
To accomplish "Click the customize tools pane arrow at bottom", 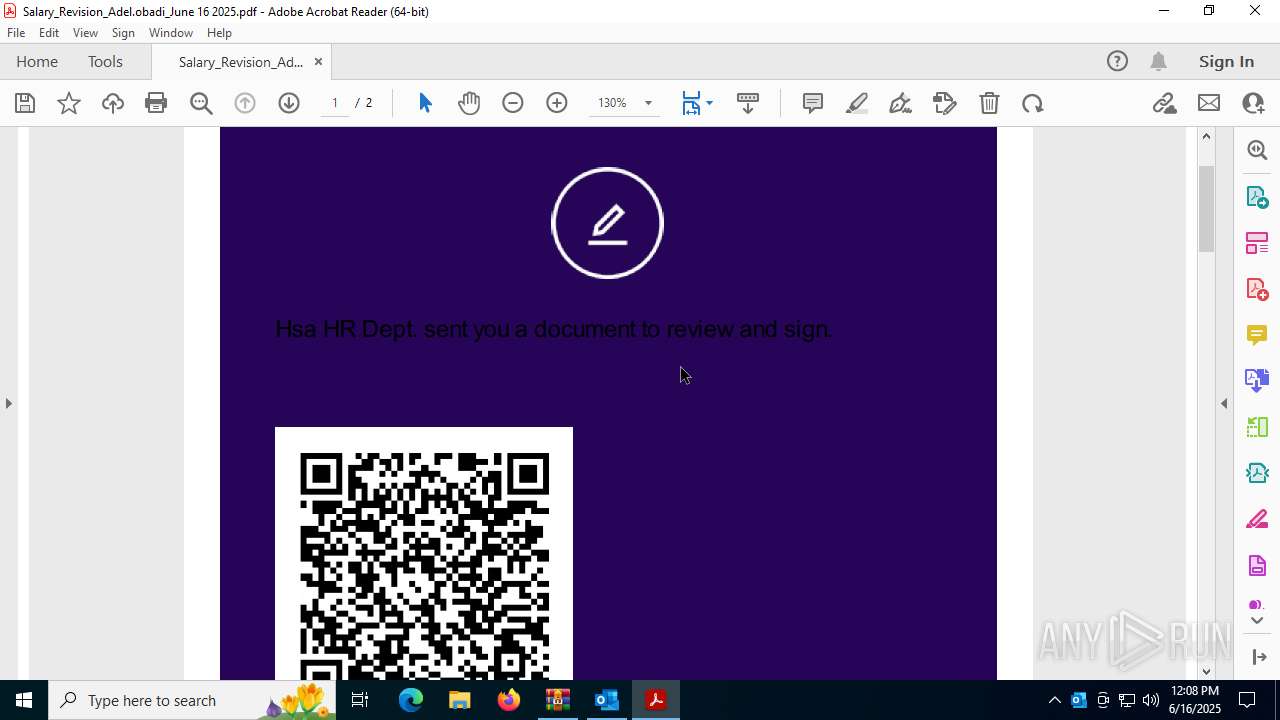I will 1259,657.
